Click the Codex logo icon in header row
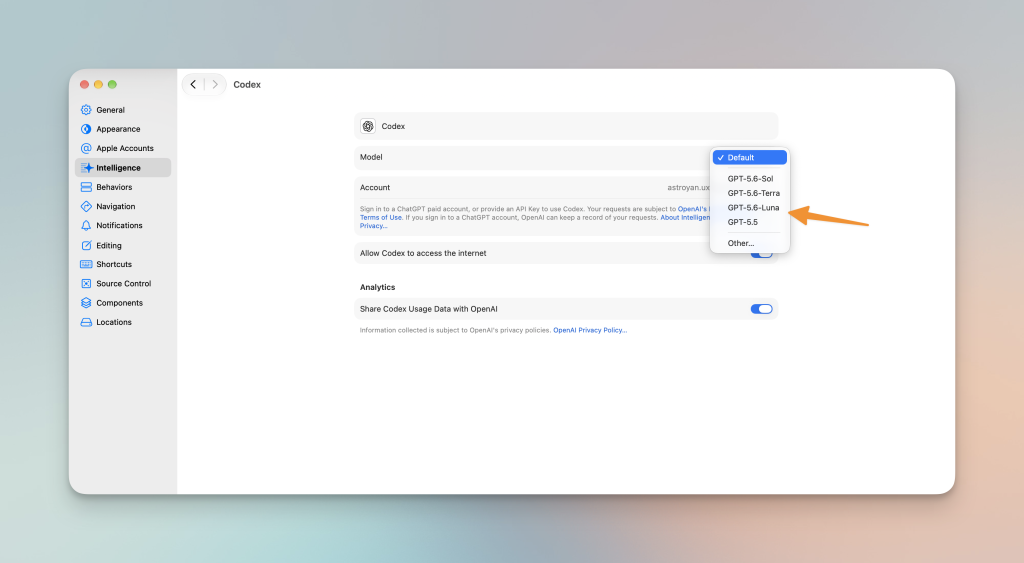The width and height of the screenshot is (1024, 563). [368, 126]
